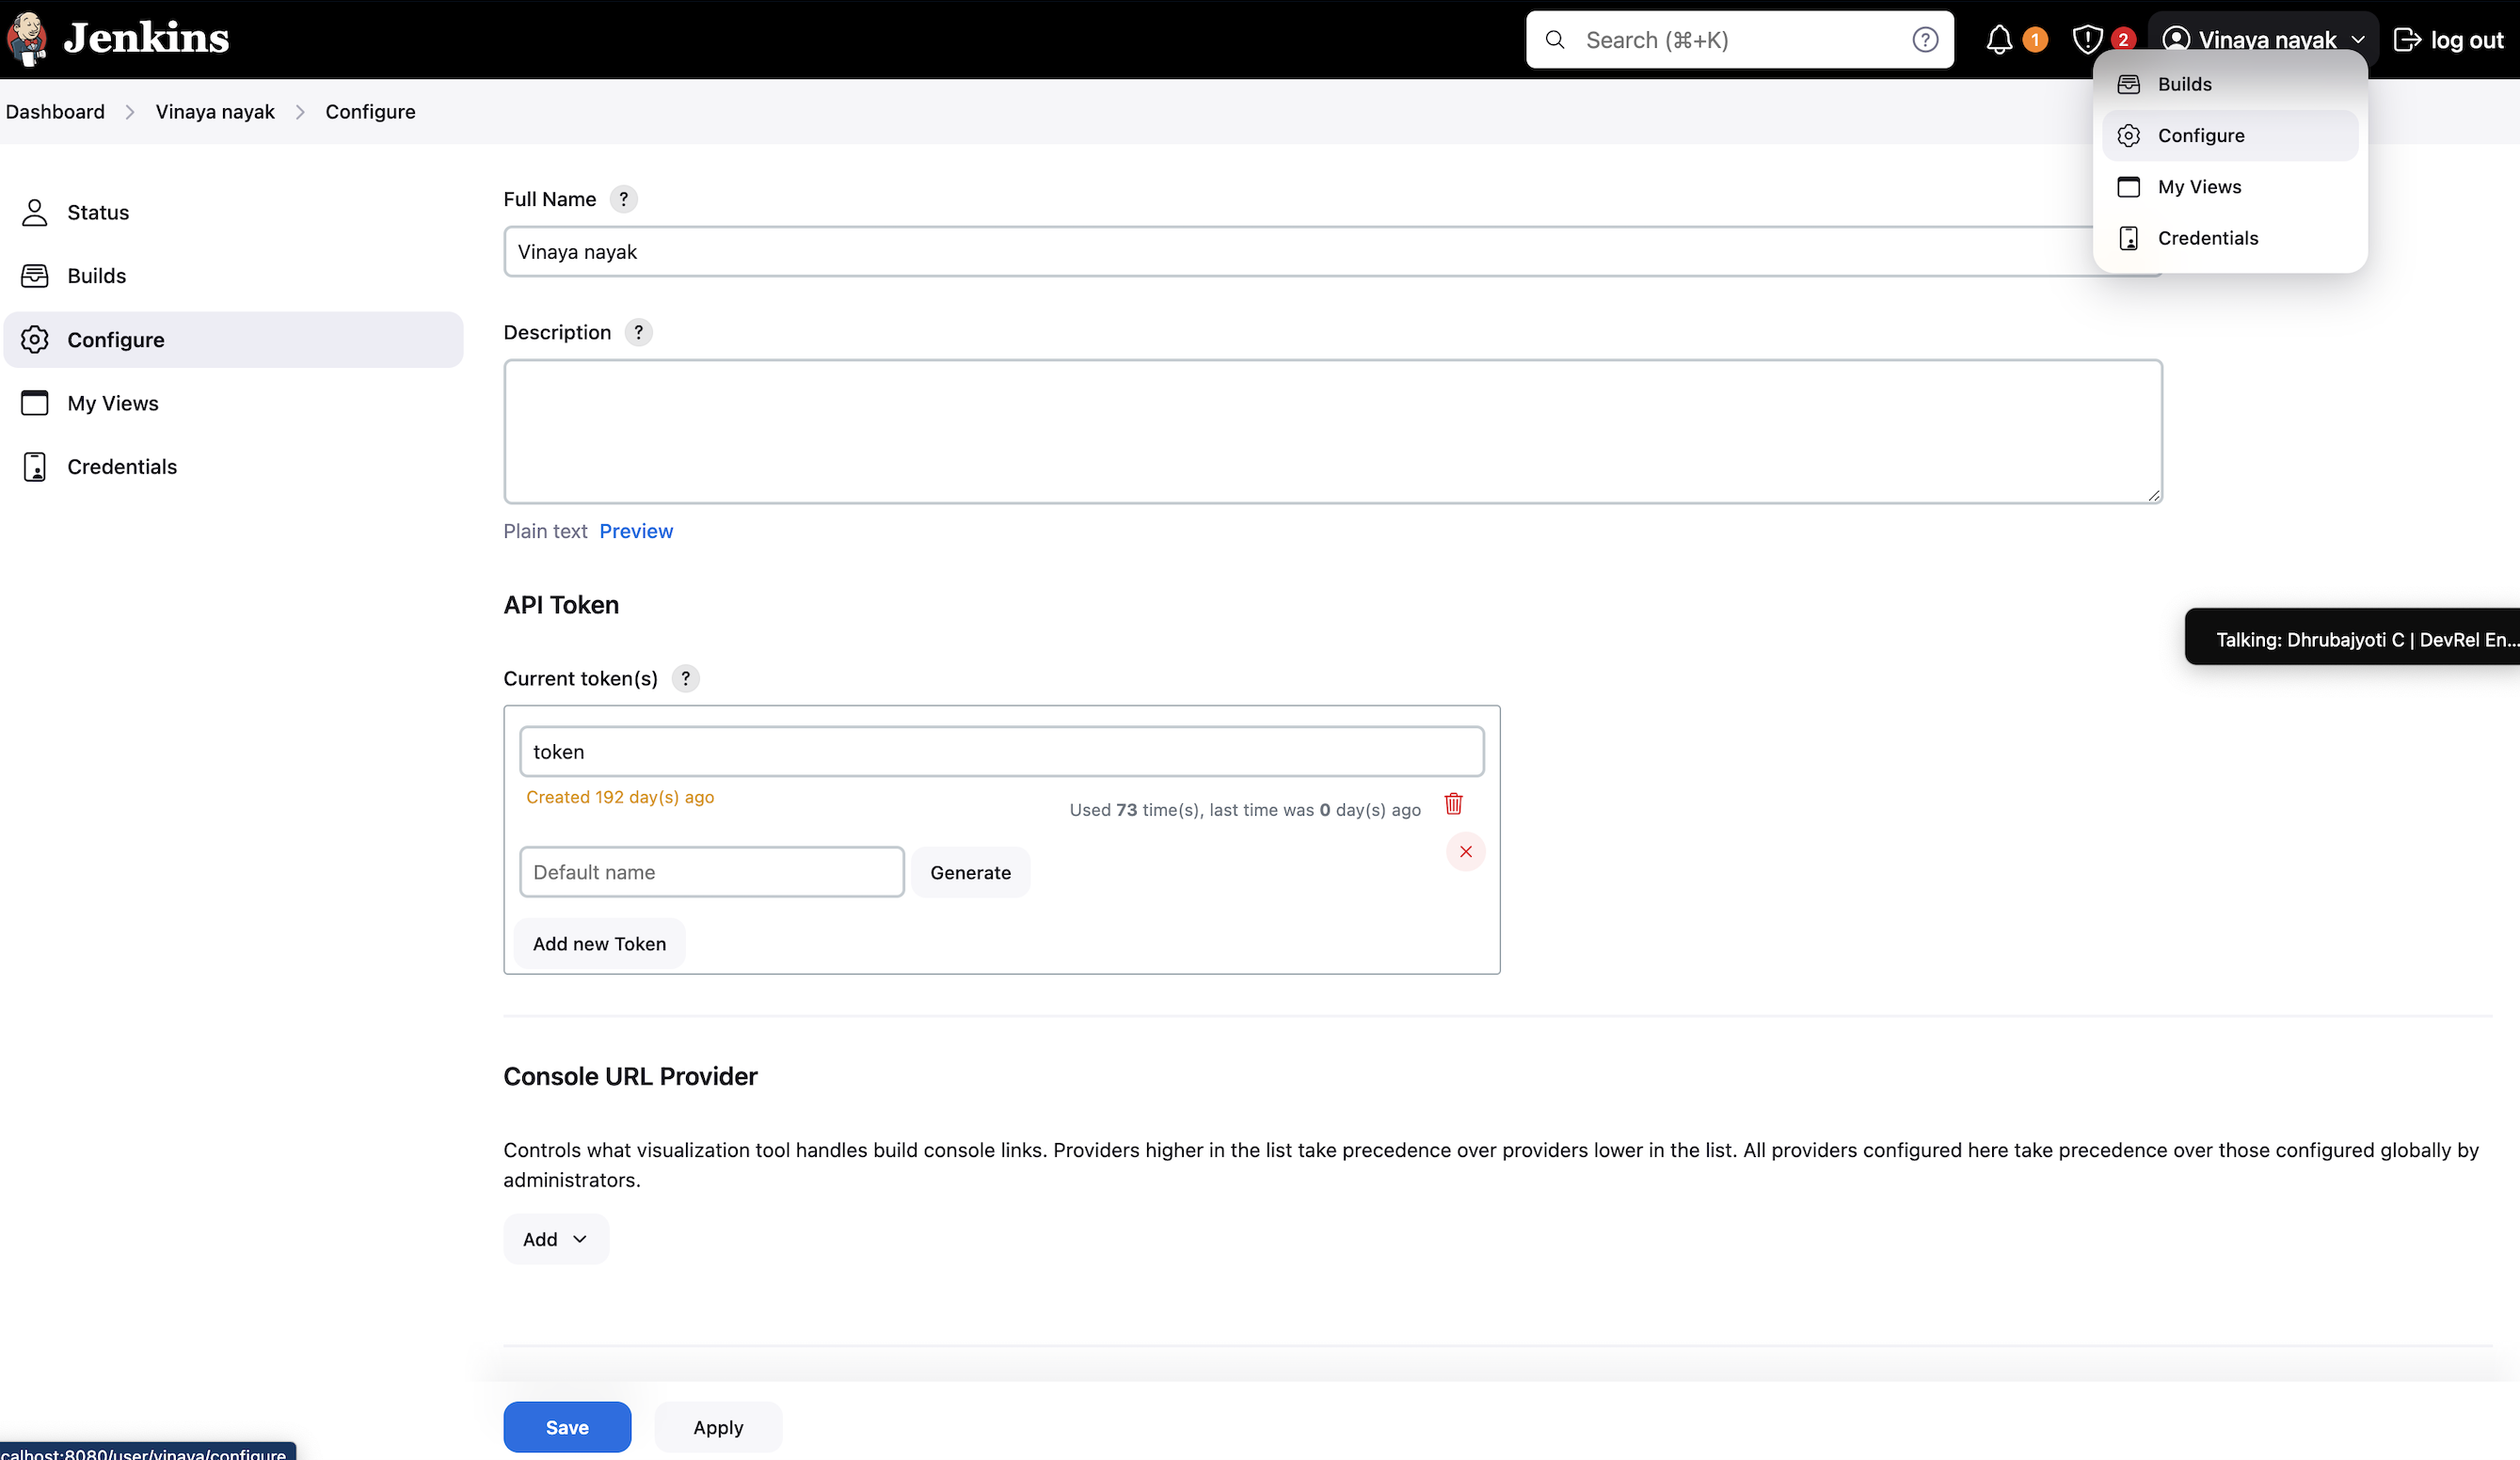
Task: Open notifications bell icon
Action: [1998, 40]
